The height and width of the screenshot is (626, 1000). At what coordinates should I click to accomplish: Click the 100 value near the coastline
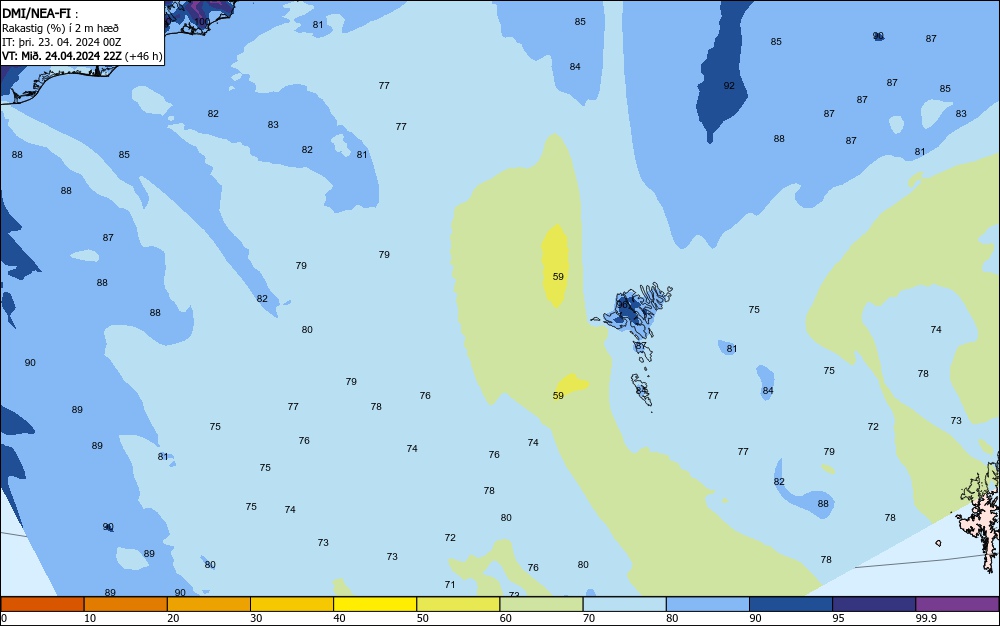[x=202, y=22]
